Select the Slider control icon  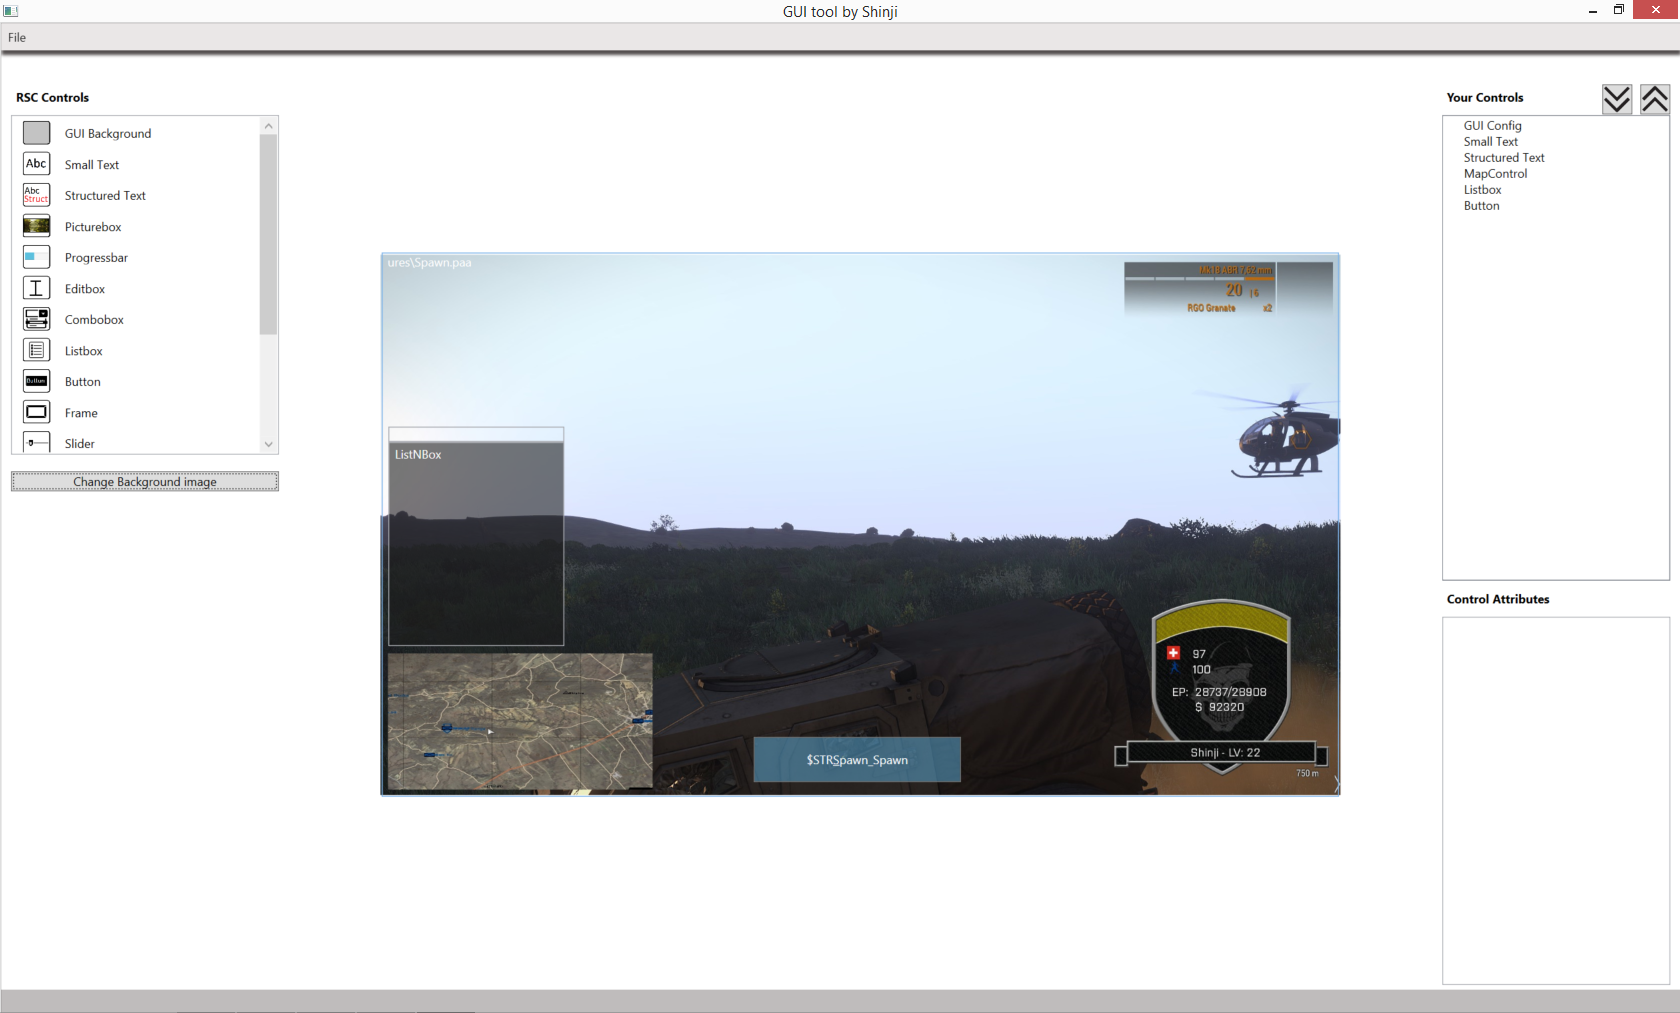[x=36, y=442]
